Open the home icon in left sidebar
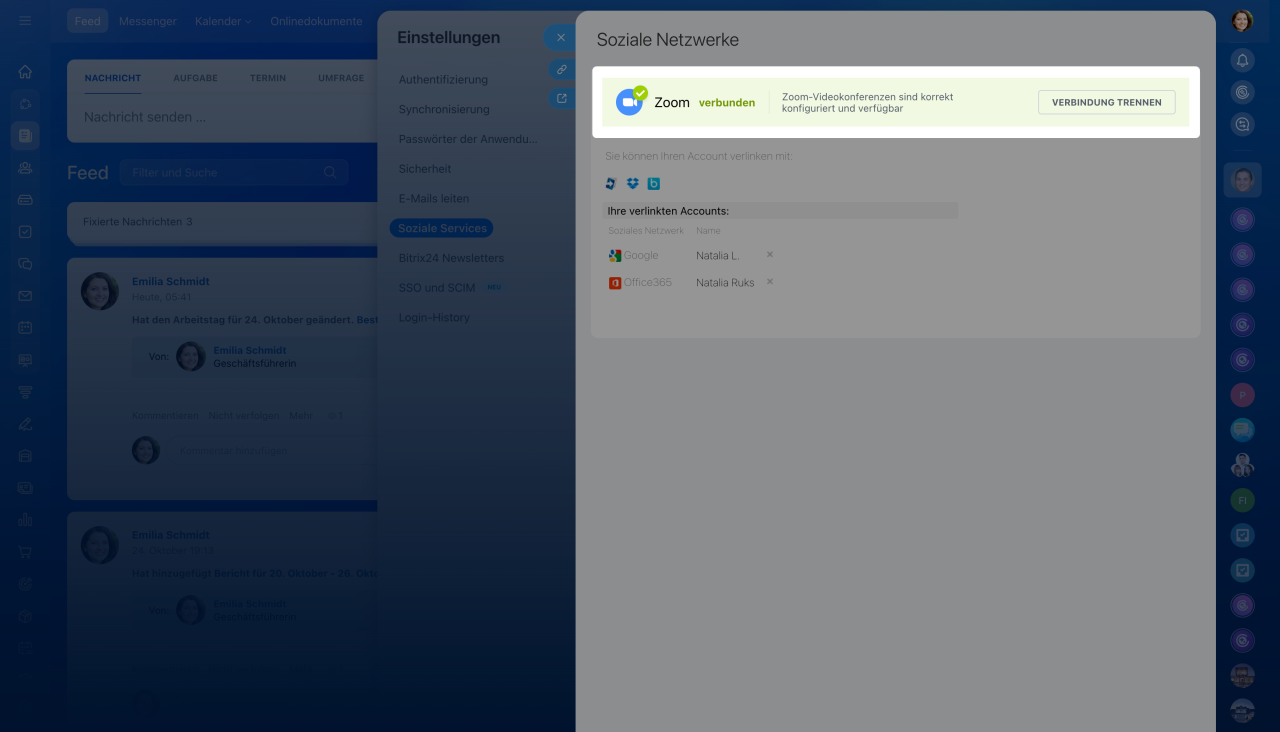 [x=25, y=72]
